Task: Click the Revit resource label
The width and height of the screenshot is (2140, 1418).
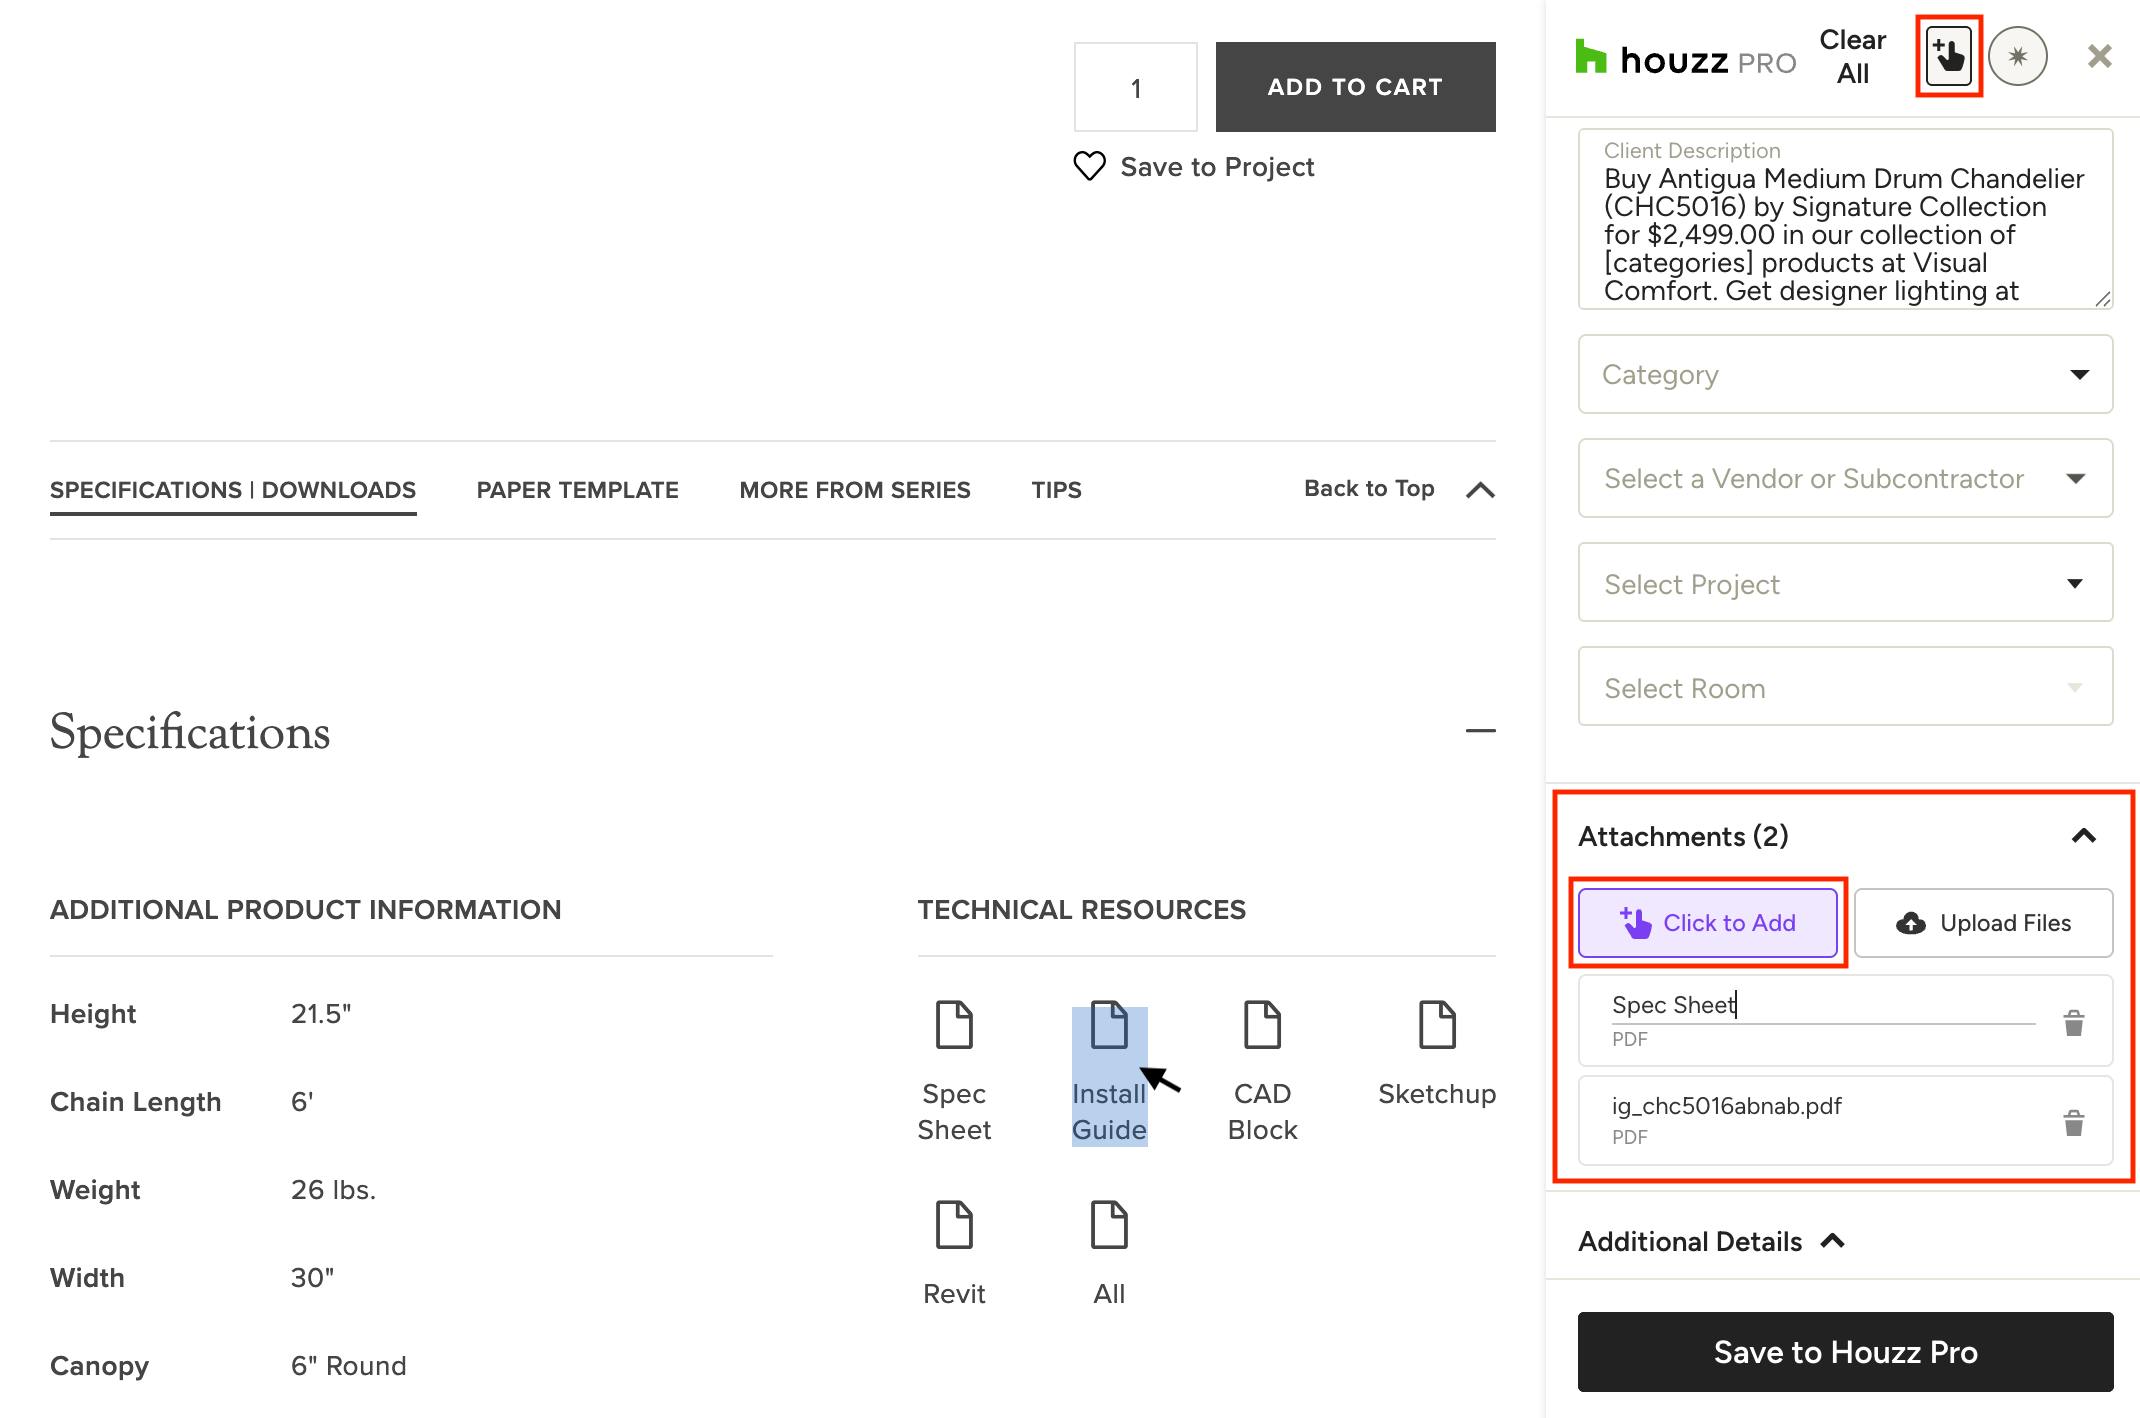Action: click(x=954, y=1294)
